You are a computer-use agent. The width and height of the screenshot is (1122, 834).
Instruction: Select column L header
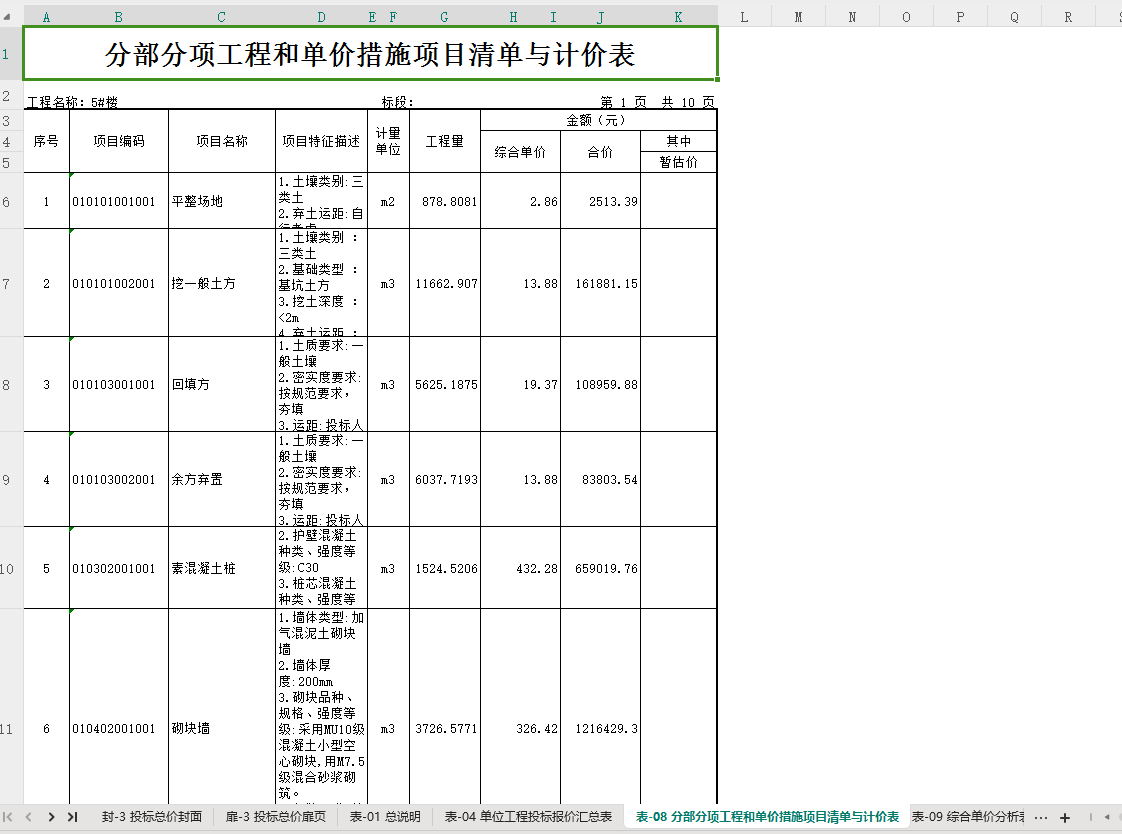tap(744, 17)
